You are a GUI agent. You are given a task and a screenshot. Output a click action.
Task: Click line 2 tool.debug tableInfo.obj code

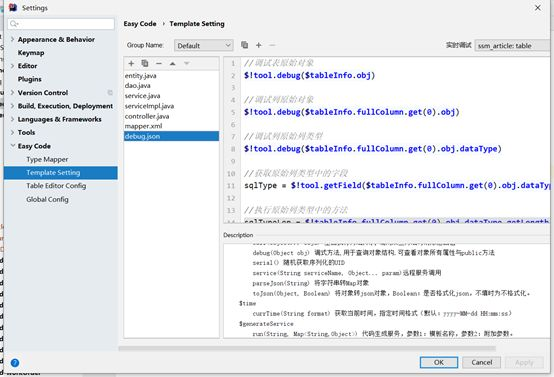click(x=310, y=75)
